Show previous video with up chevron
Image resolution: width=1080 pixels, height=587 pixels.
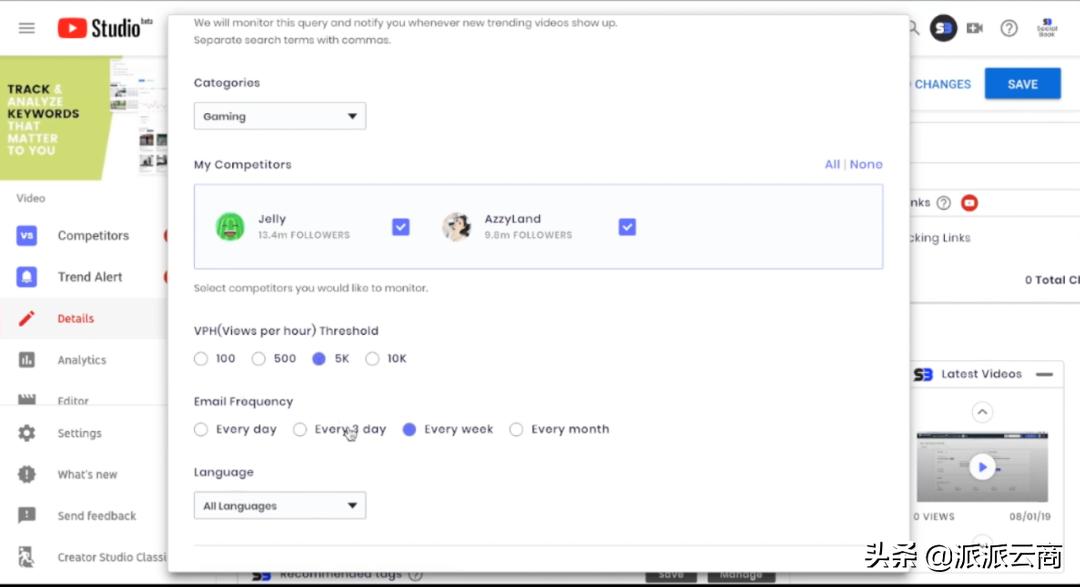pos(982,412)
